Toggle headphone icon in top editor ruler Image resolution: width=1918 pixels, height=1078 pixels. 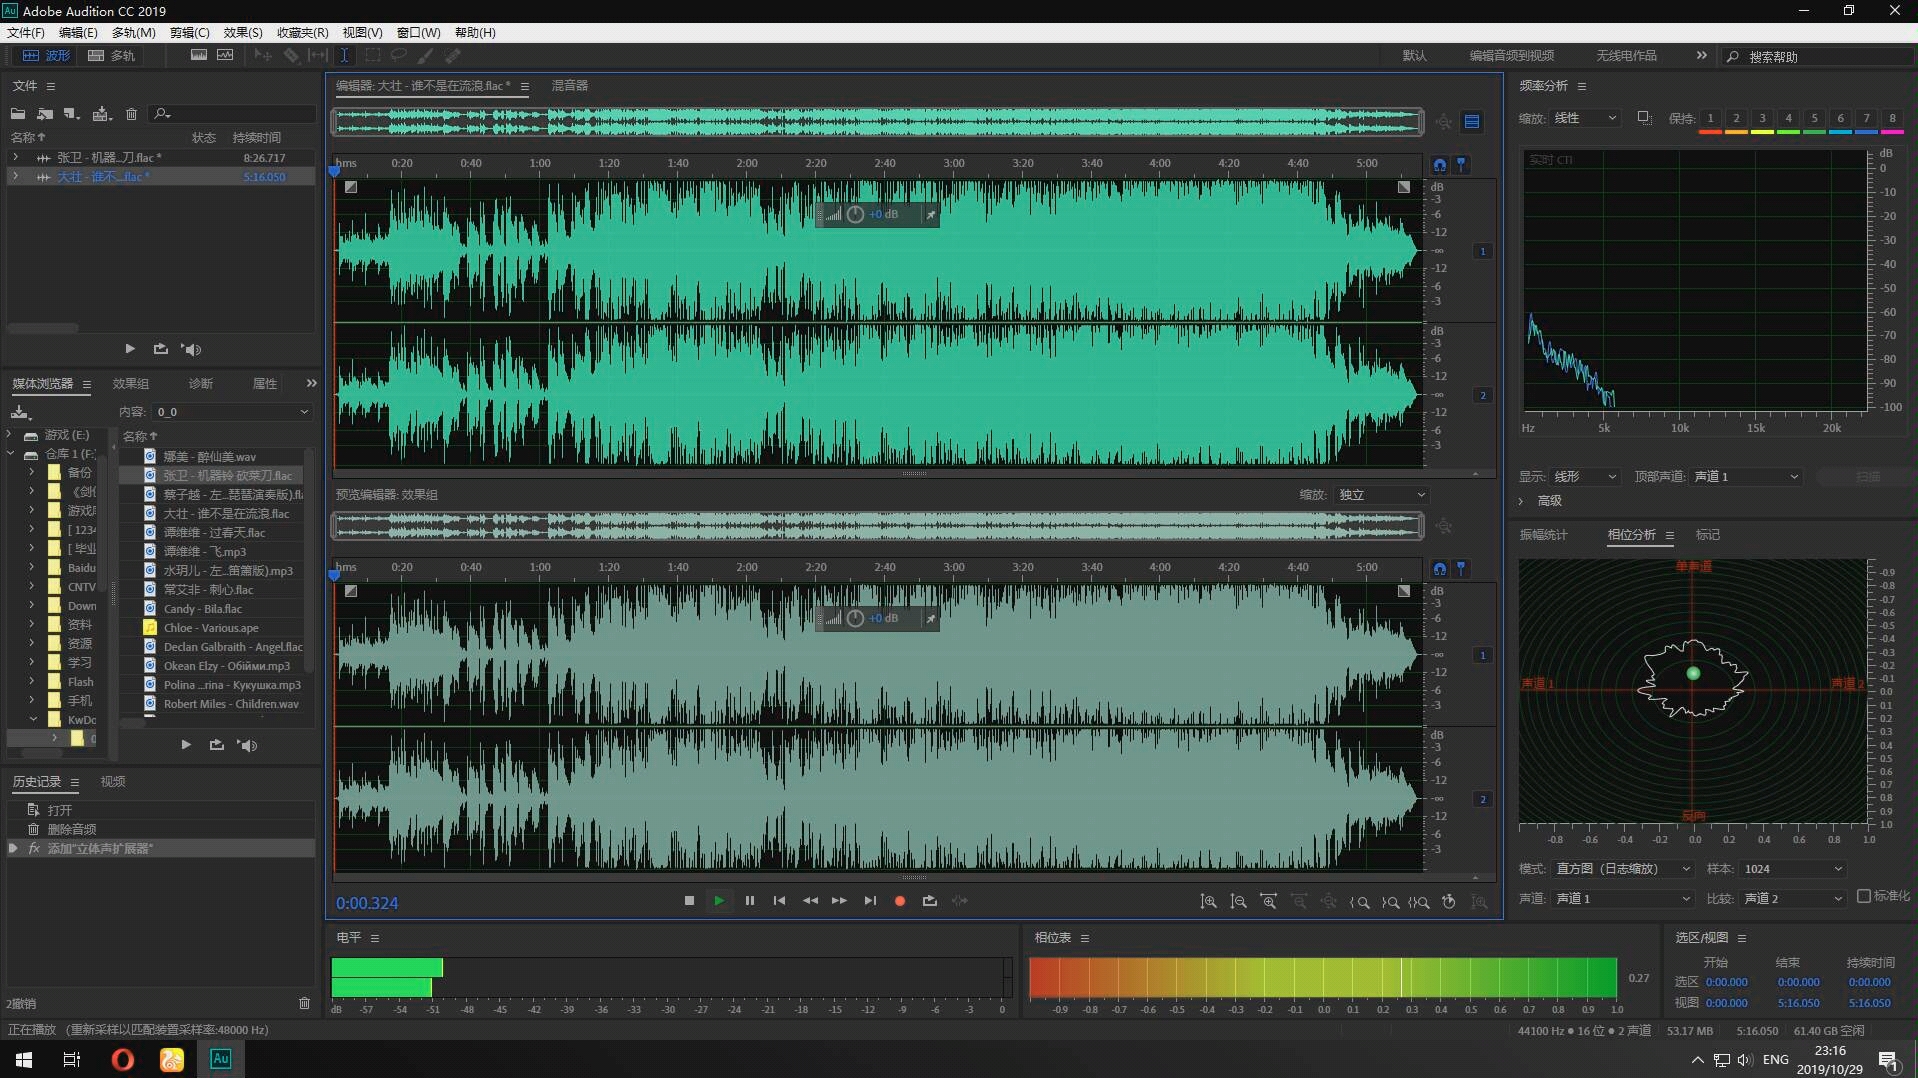1440,165
